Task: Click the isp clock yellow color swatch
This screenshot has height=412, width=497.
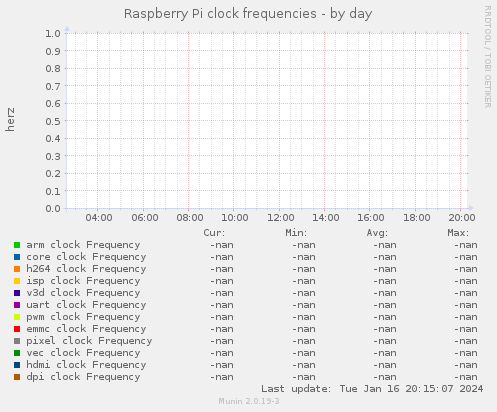Action: tap(17, 281)
